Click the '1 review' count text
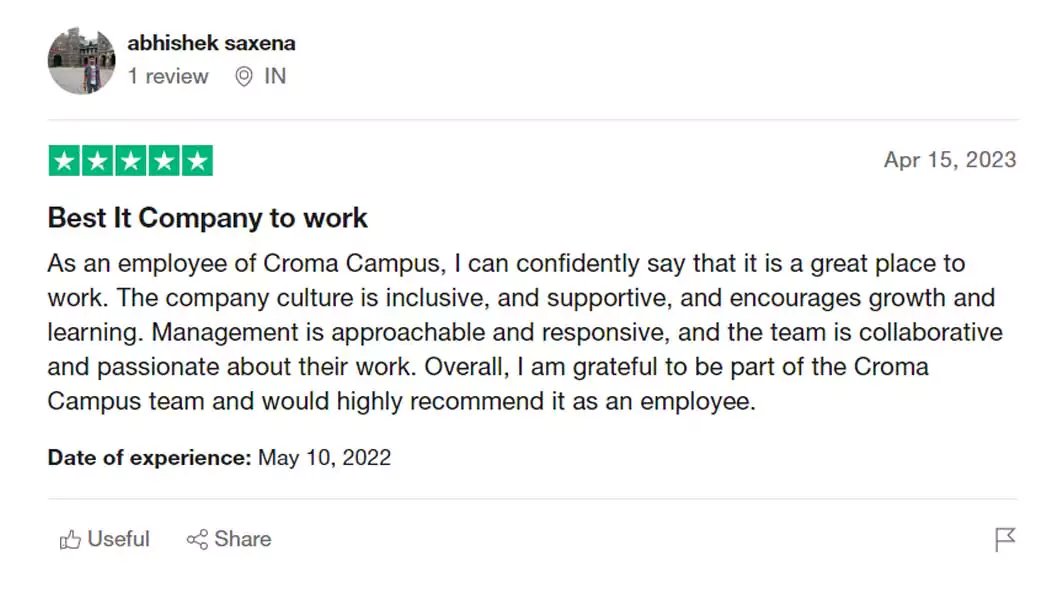Image resolution: width=1059 pixels, height=589 pixels. click(168, 77)
